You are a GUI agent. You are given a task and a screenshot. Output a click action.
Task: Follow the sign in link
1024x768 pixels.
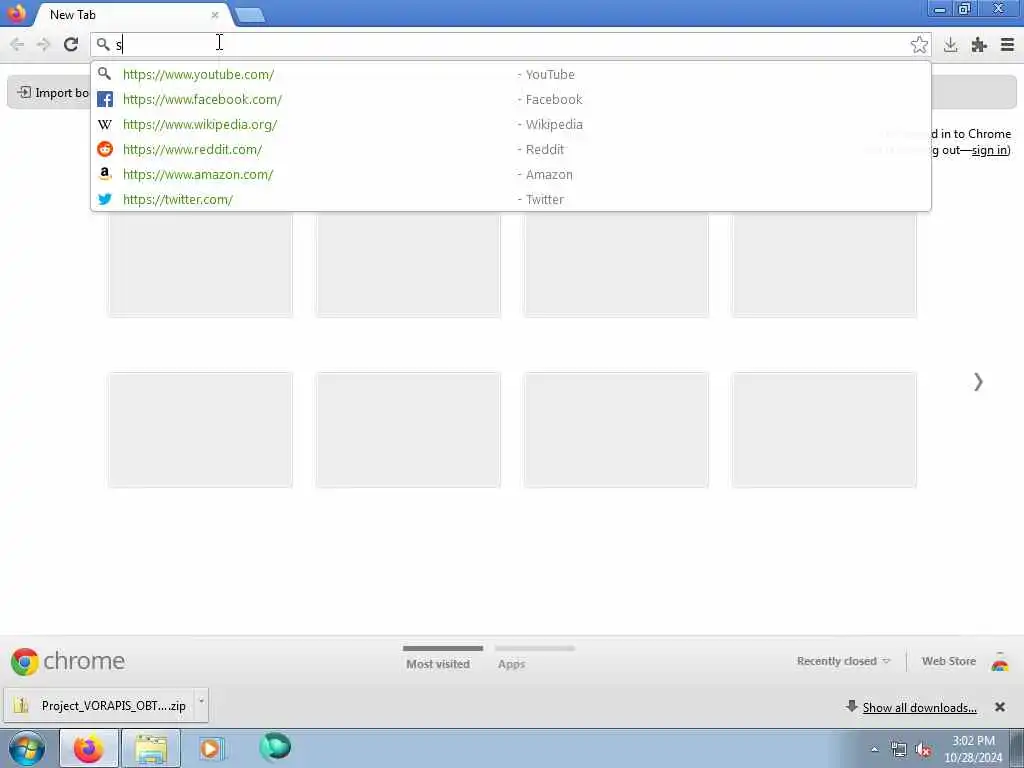click(x=989, y=150)
